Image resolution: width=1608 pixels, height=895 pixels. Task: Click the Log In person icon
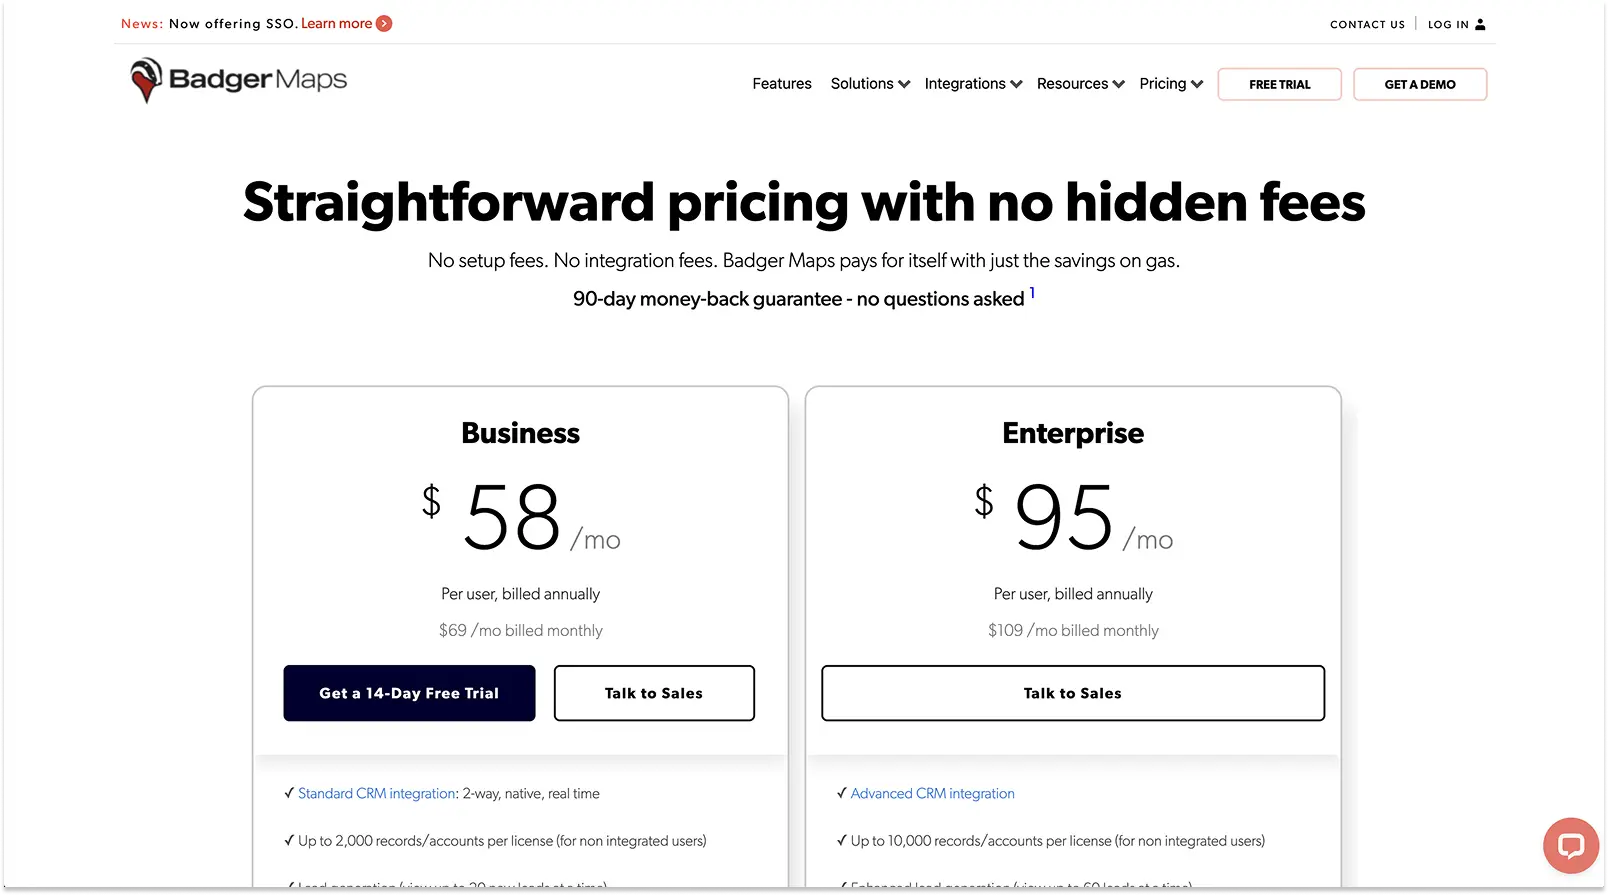click(1479, 24)
